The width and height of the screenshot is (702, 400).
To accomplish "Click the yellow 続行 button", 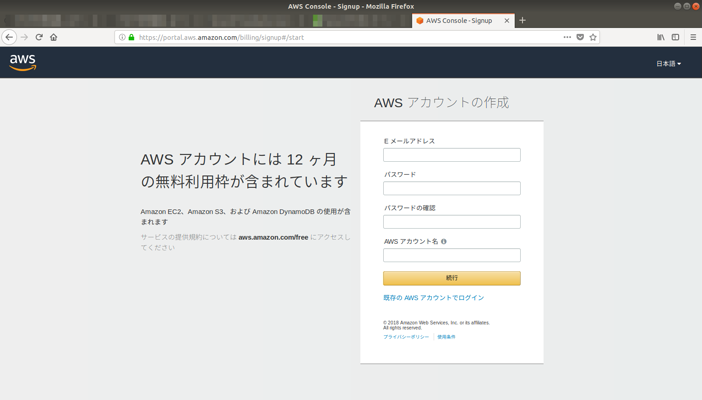I will (452, 278).
